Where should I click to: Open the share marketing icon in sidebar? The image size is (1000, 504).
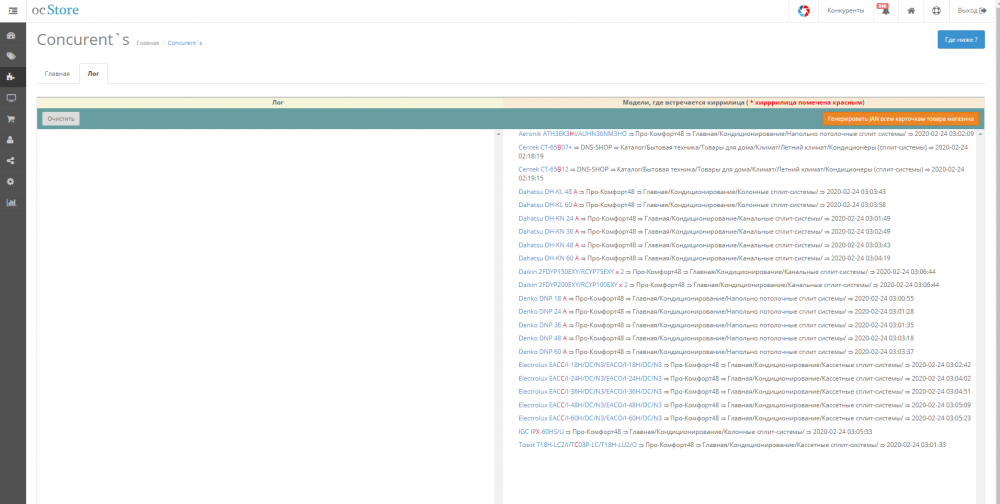tap(11, 161)
